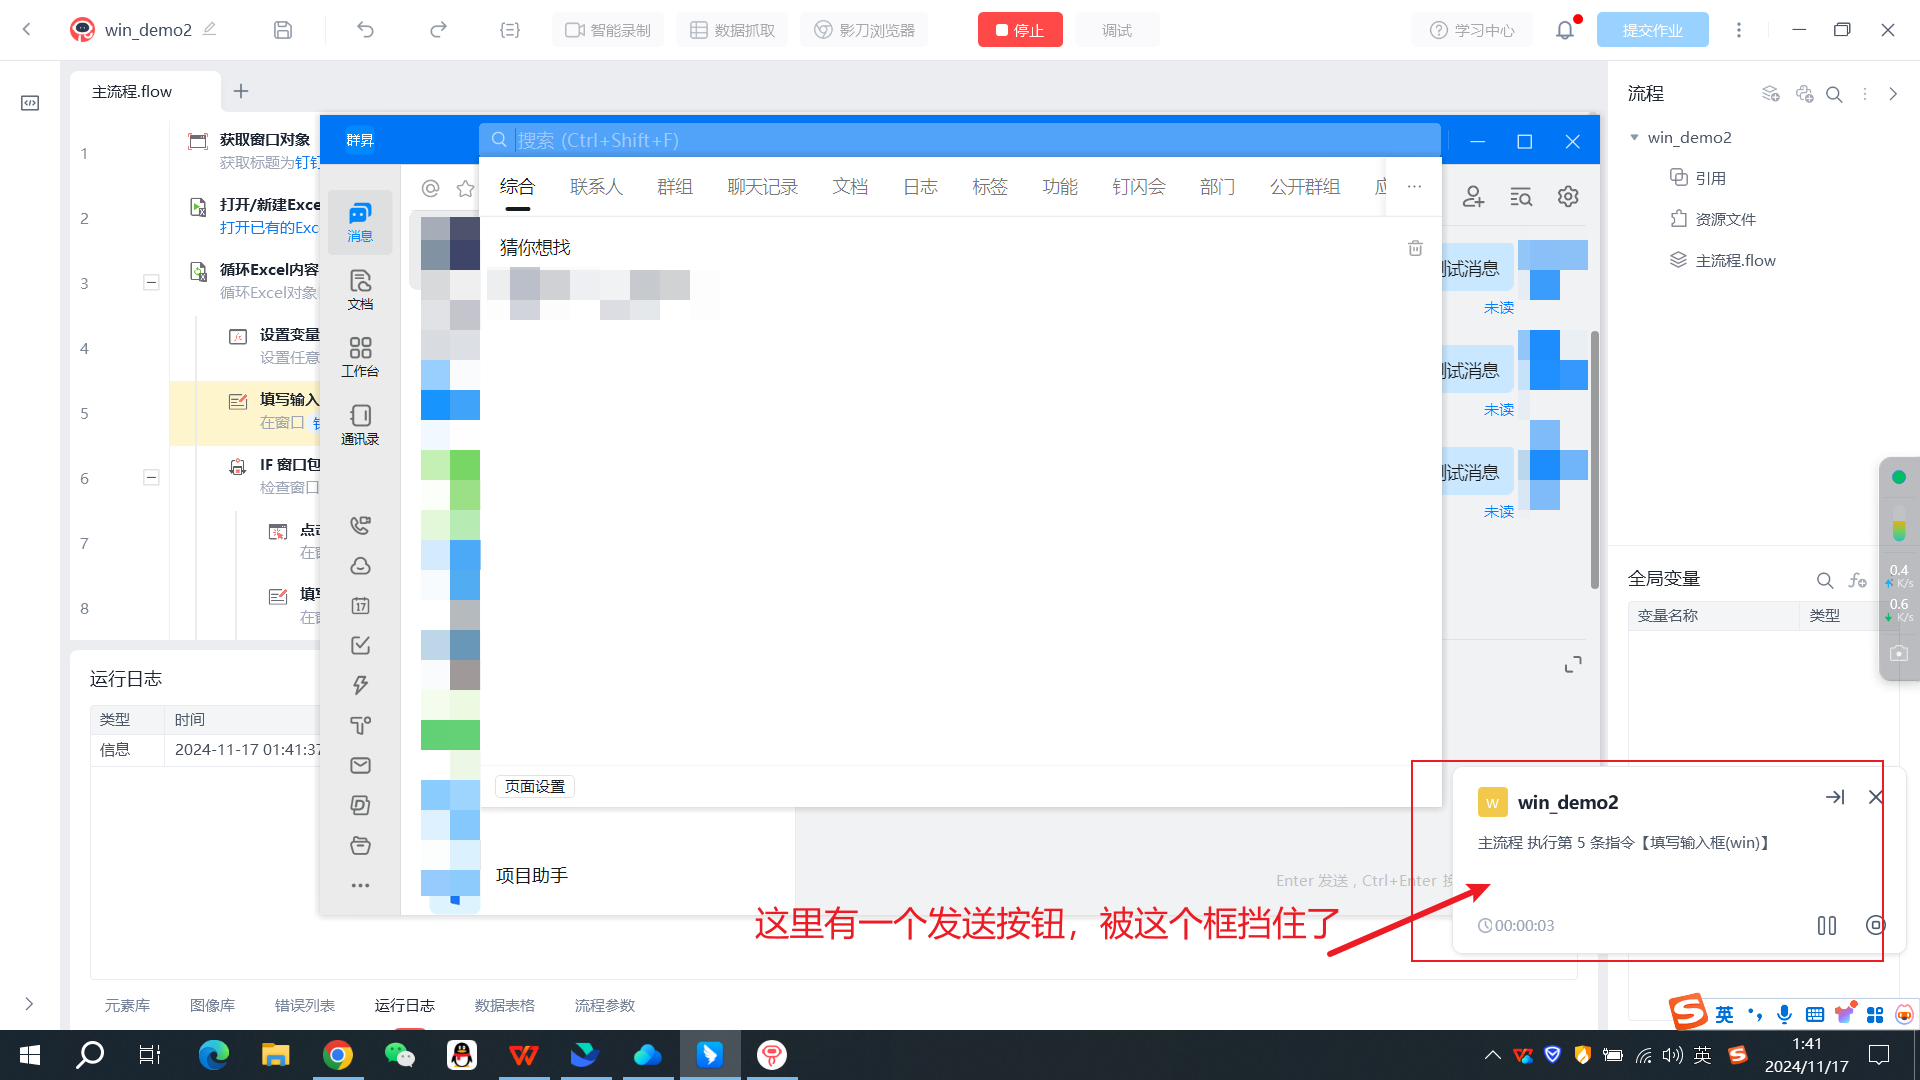Open DingTalk settings gear icon

coord(1568,196)
